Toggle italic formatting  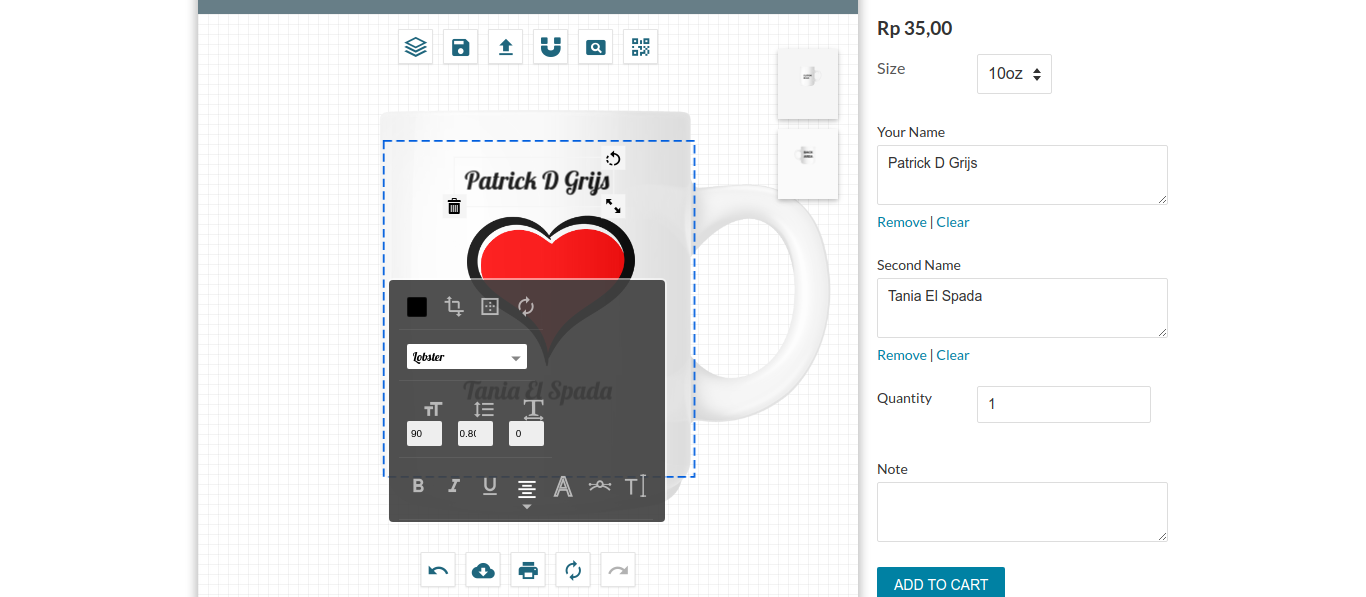coord(454,486)
